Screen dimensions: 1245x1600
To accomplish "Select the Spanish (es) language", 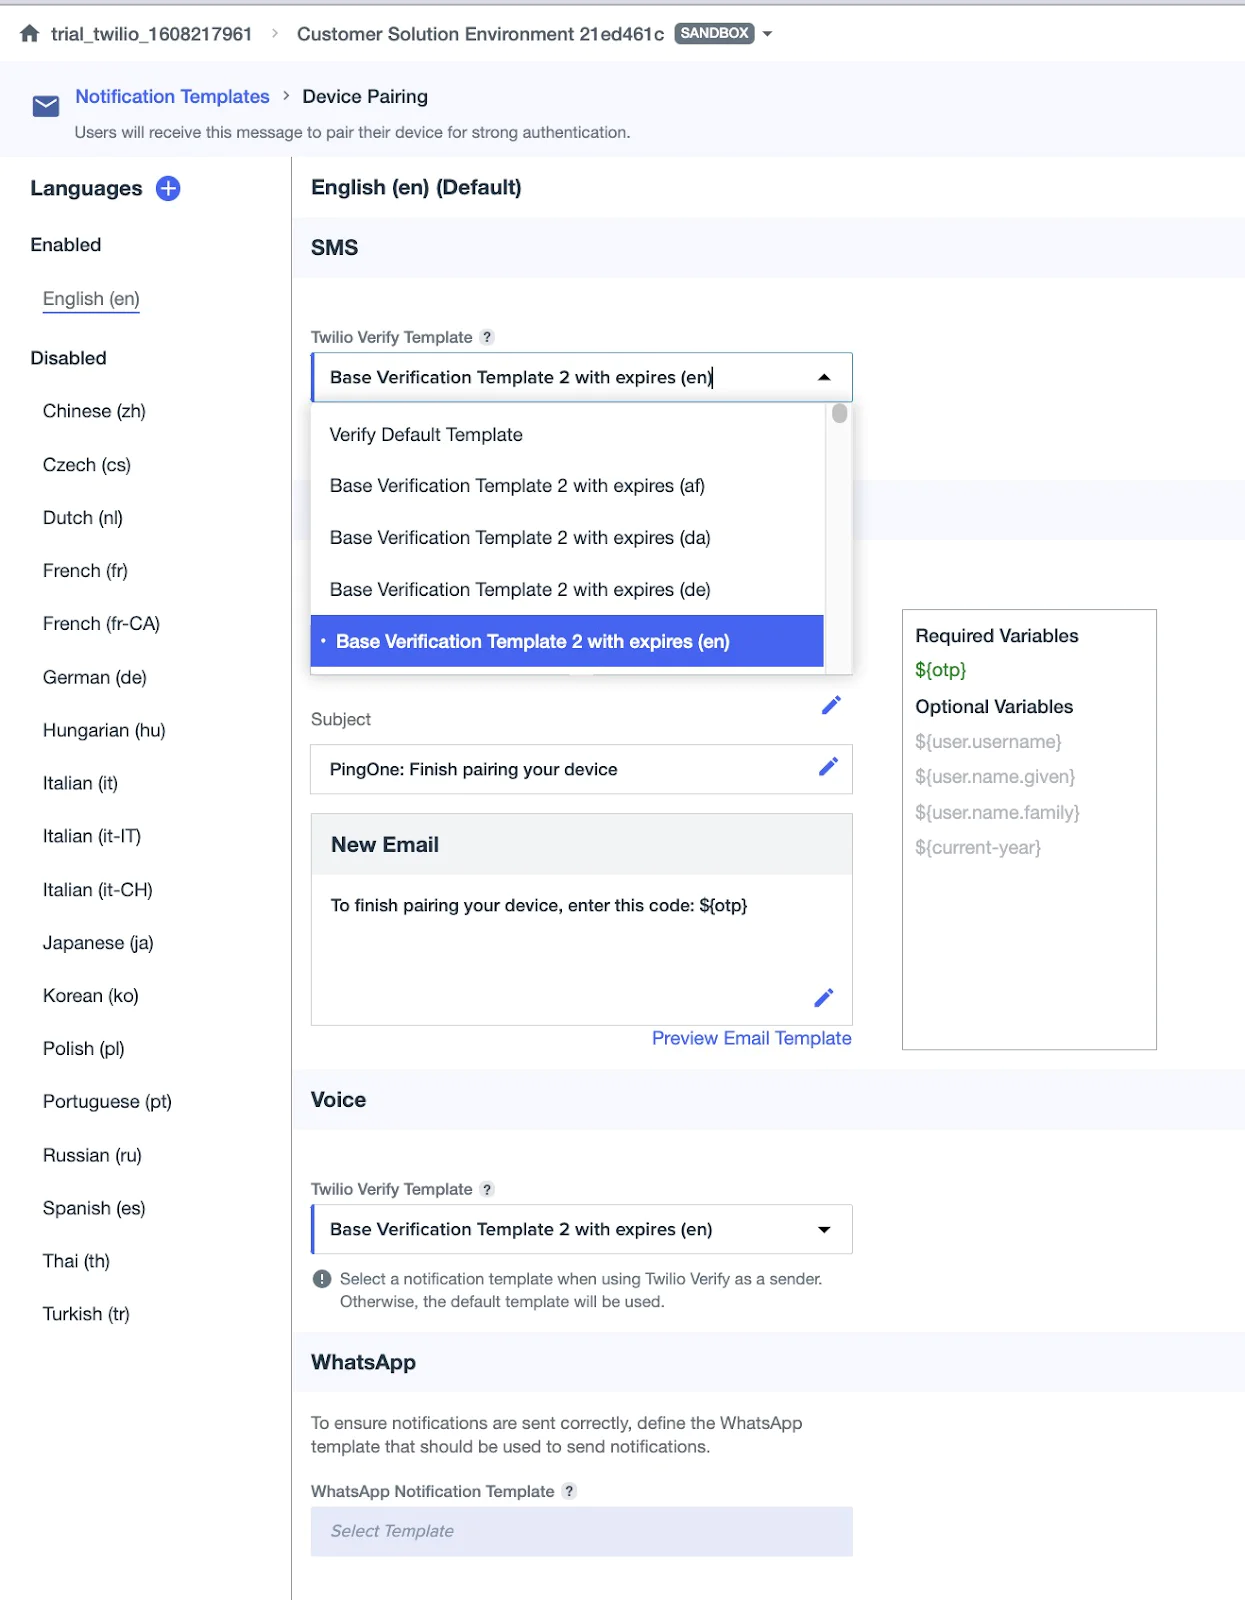I will pyautogui.click(x=93, y=1207).
